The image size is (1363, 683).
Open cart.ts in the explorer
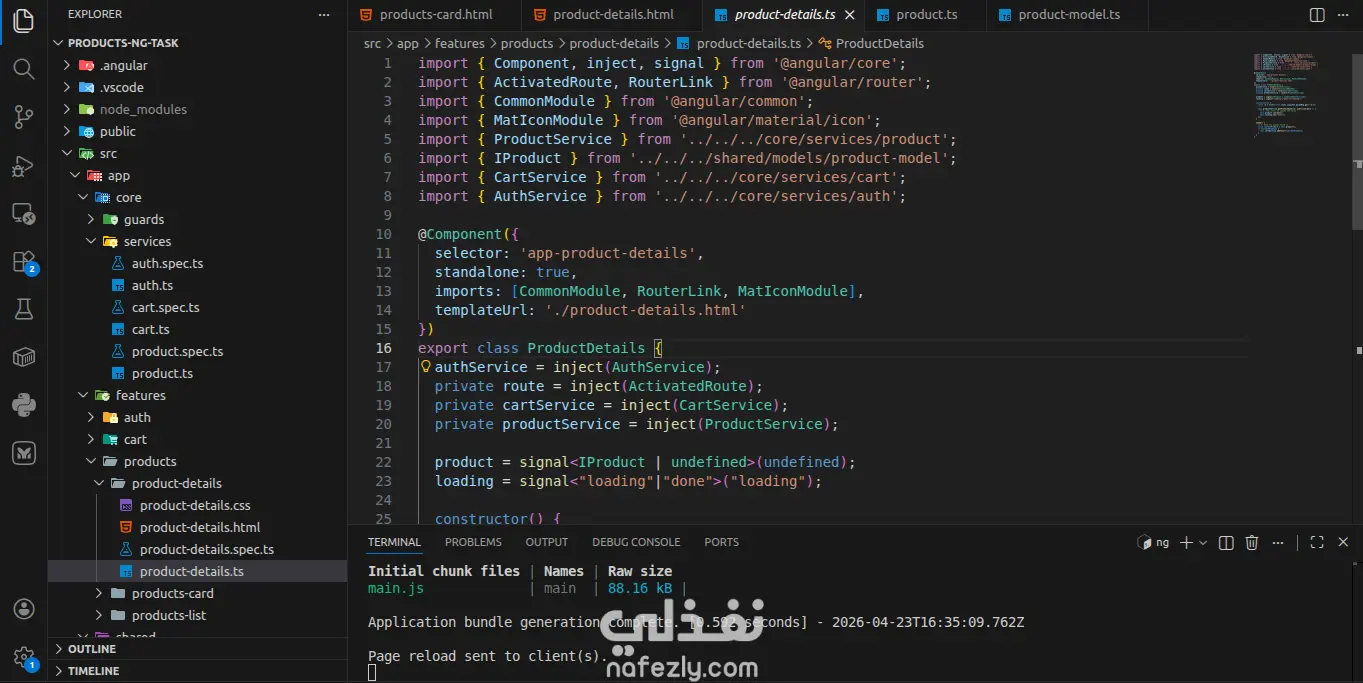pyautogui.click(x=199, y=329)
